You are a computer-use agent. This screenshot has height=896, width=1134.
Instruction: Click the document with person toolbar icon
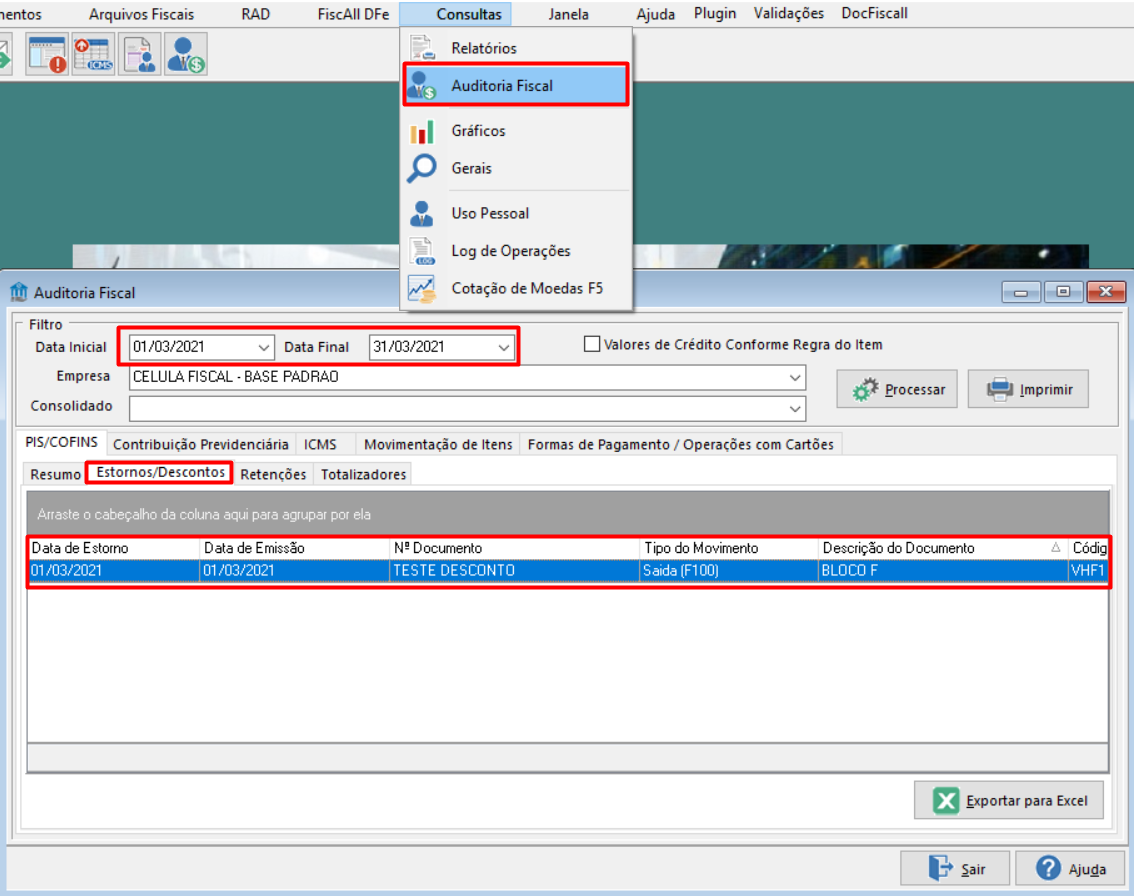pos(140,54)
